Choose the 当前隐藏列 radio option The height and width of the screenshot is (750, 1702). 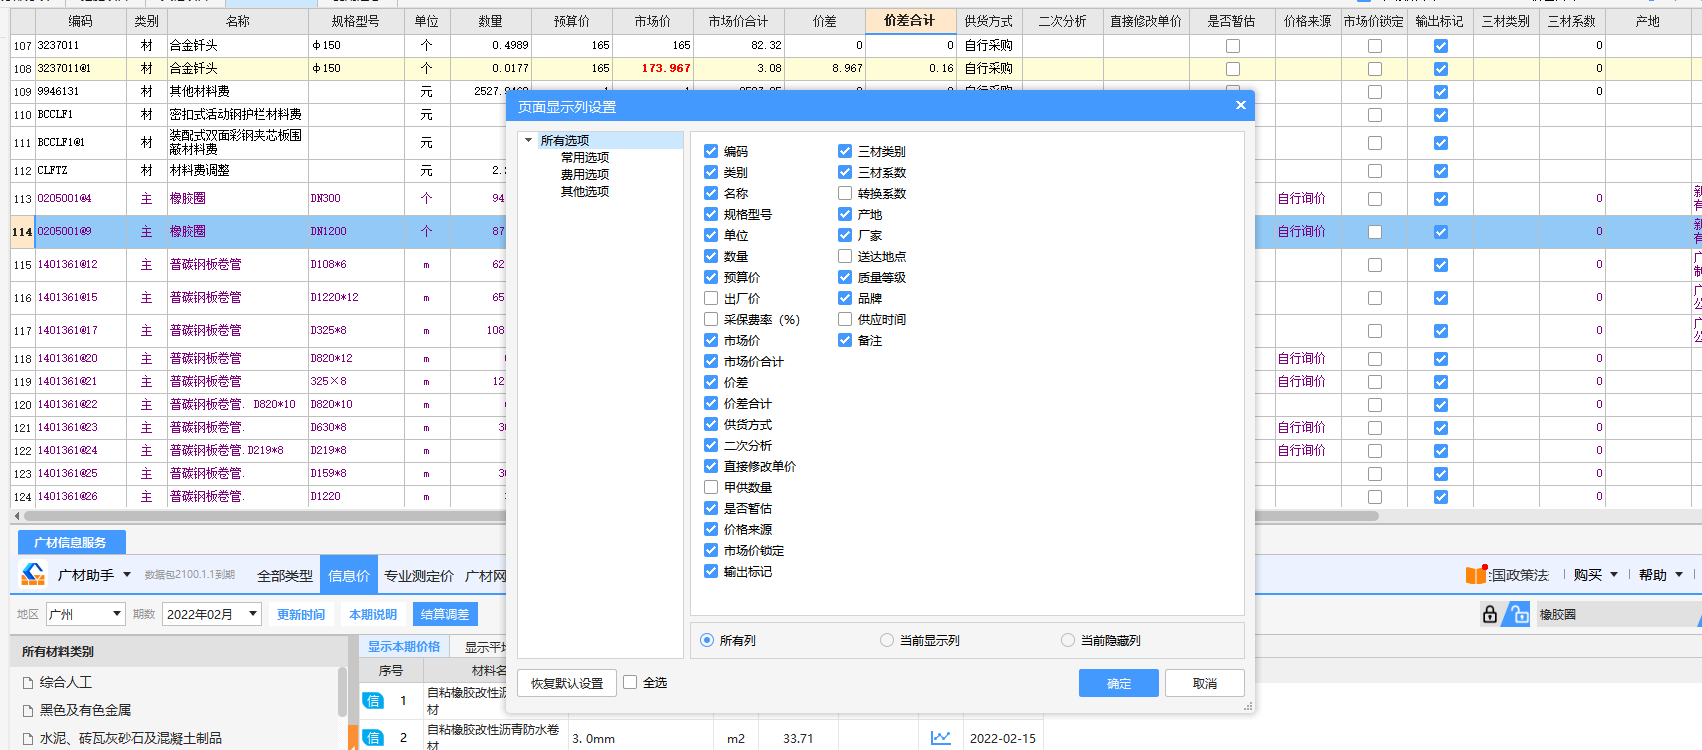pos(1068,640)
